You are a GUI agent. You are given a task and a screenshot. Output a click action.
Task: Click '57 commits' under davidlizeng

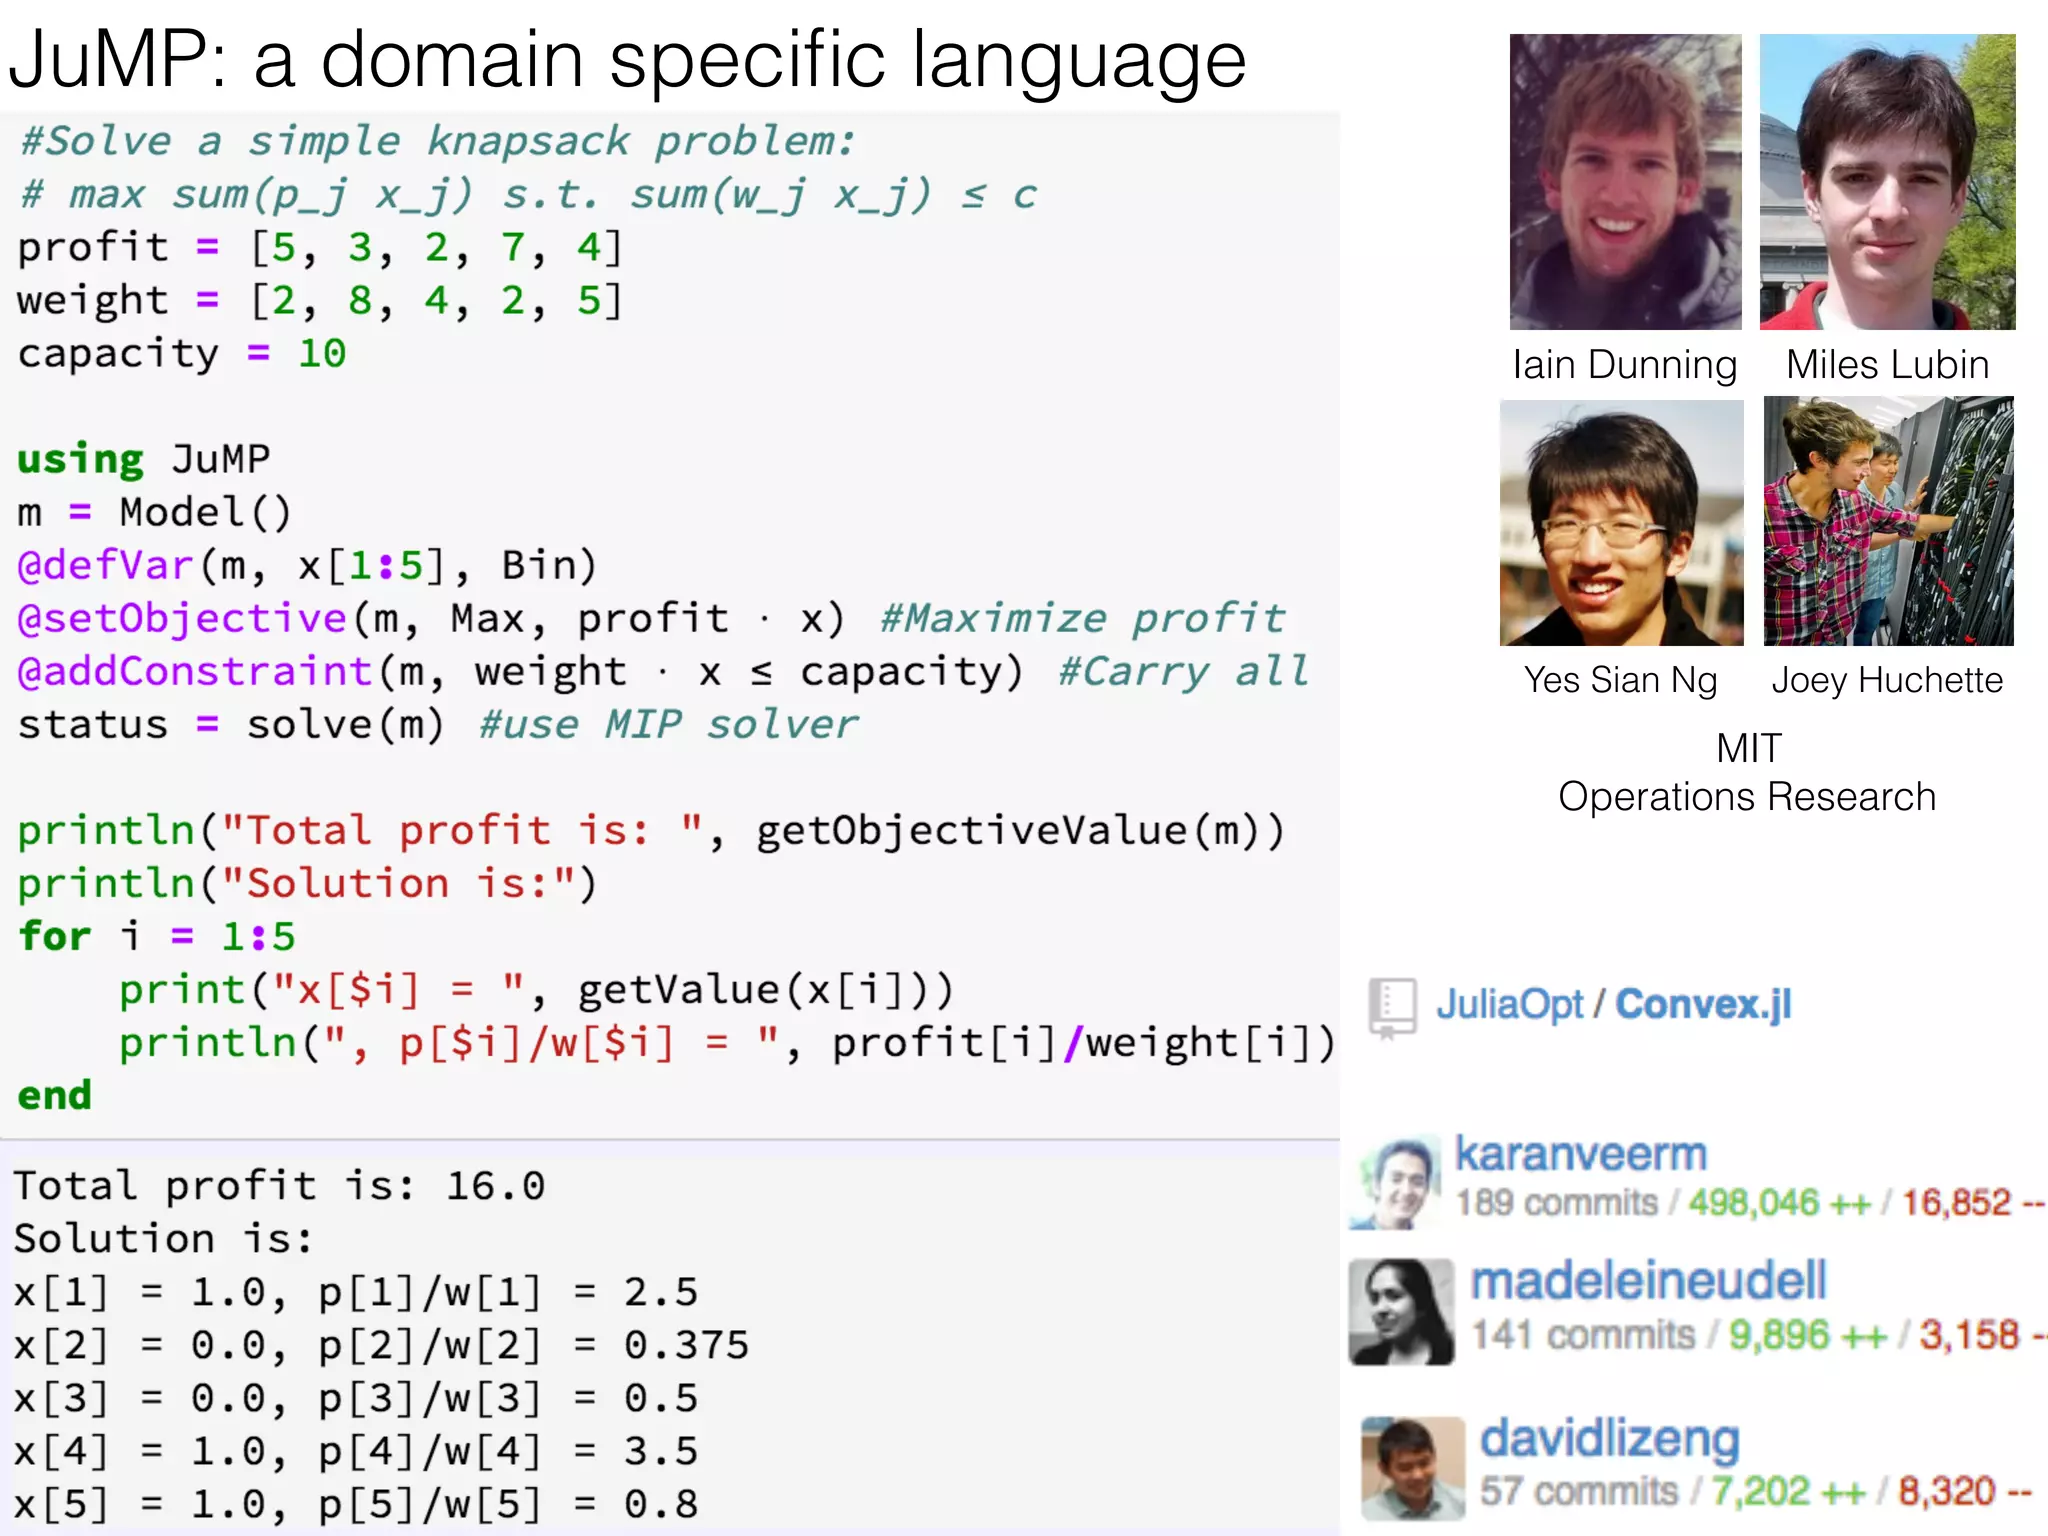click(1579, 1492)
